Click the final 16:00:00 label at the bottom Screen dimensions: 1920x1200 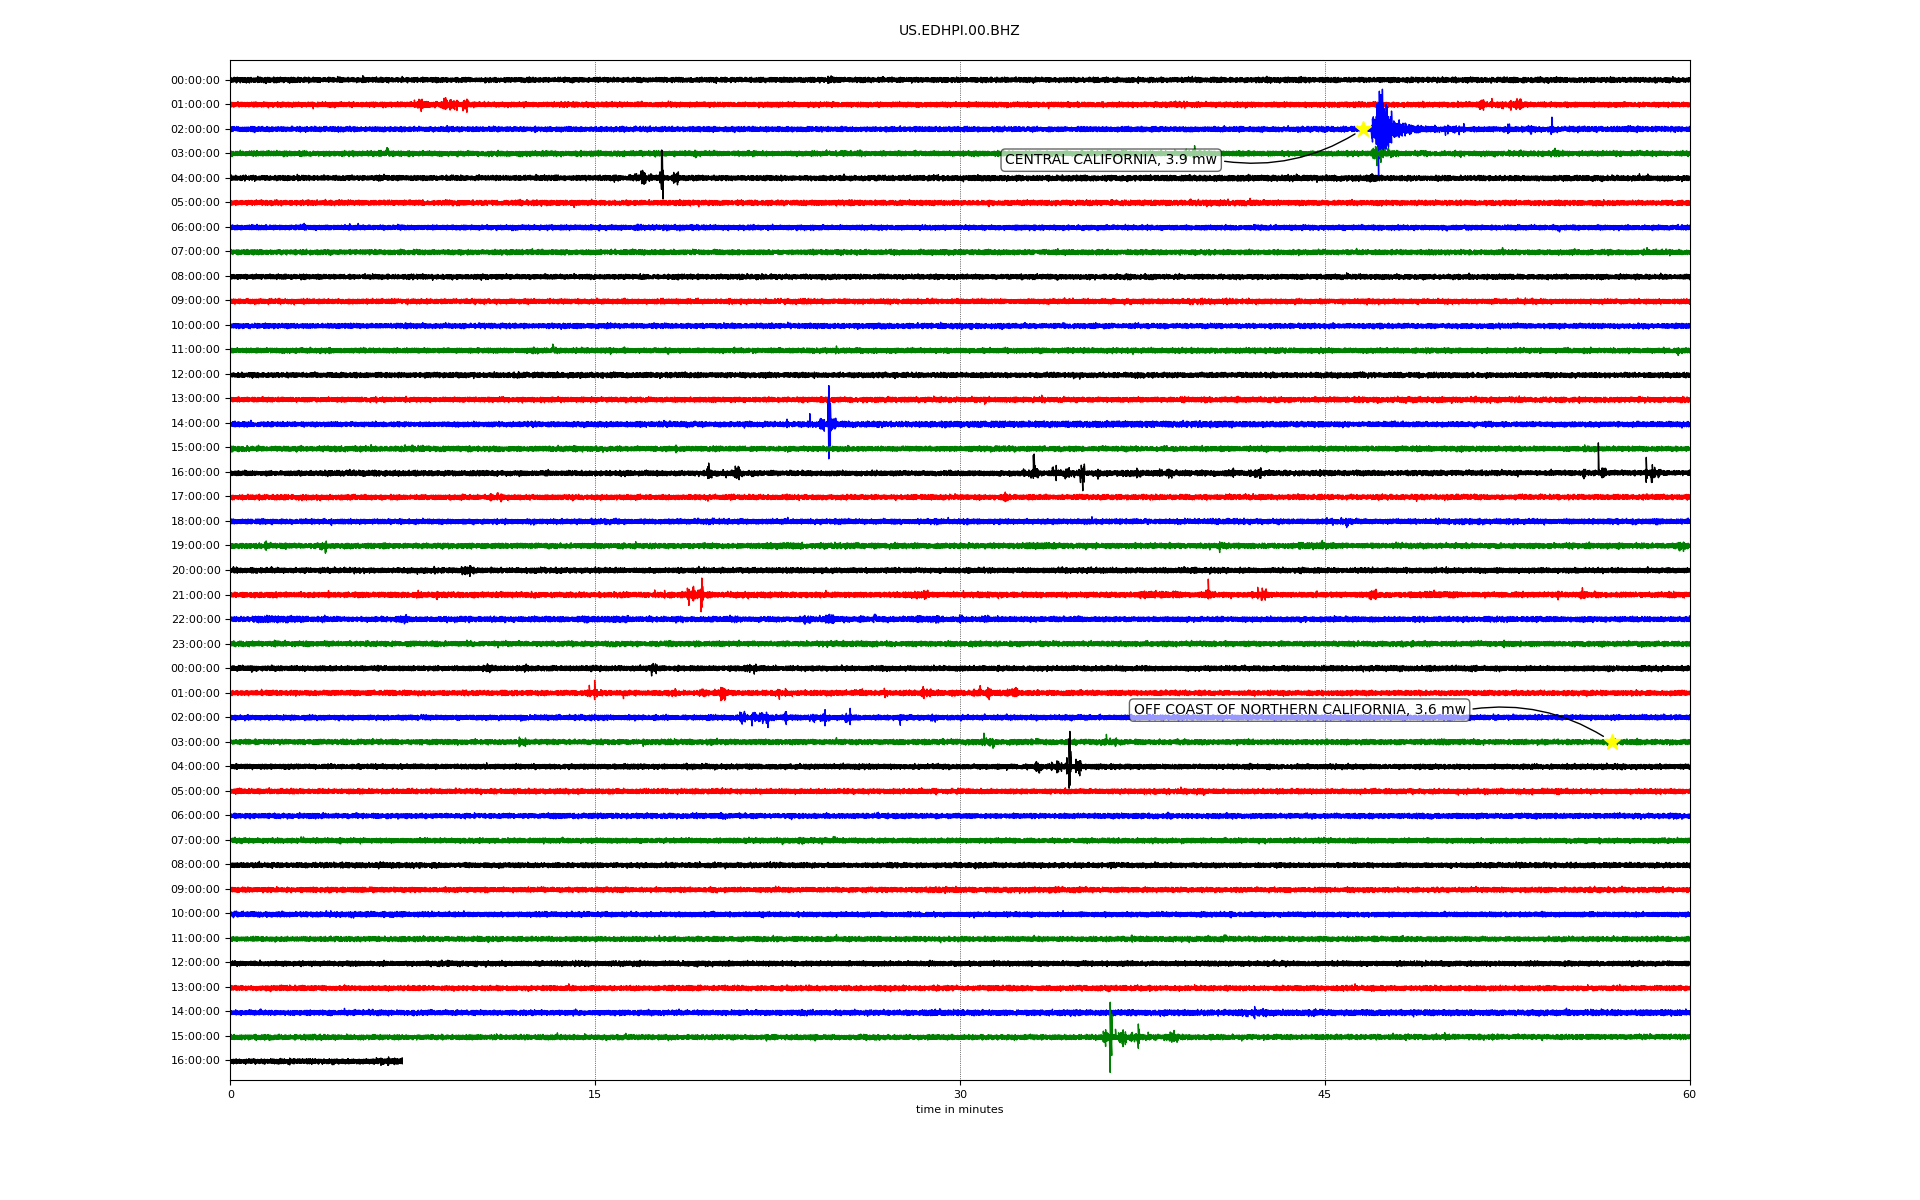[195, 1061]
